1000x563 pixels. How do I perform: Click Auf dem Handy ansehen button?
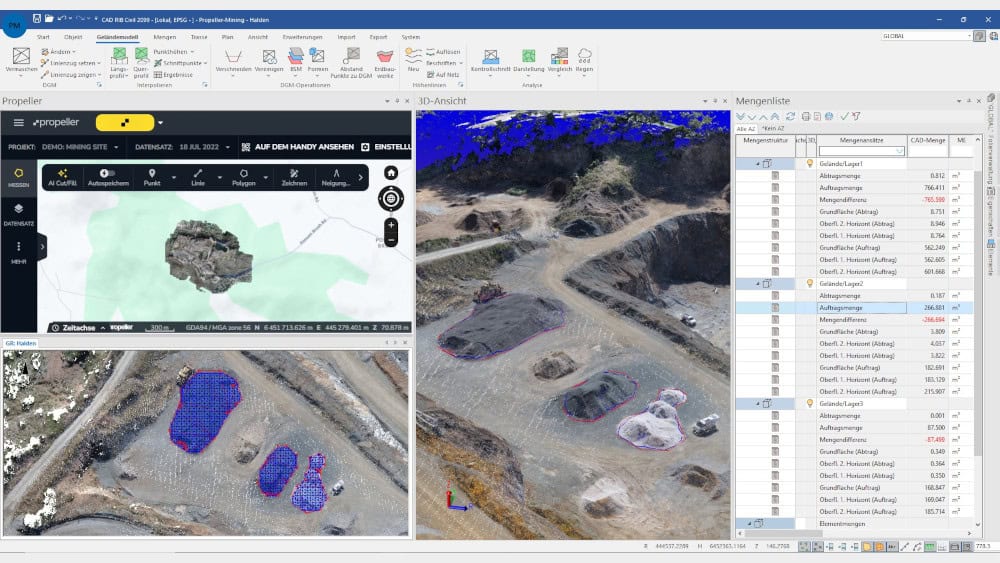(x=298, y=147)
